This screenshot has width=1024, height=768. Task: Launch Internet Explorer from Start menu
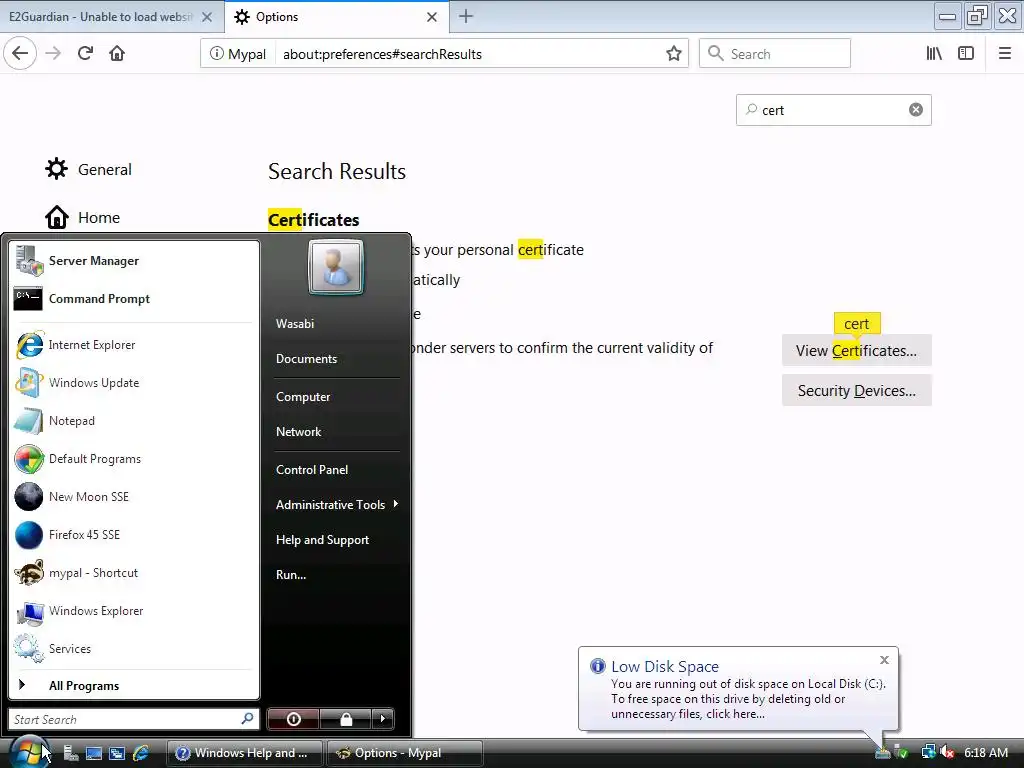(x=134, y=345)
